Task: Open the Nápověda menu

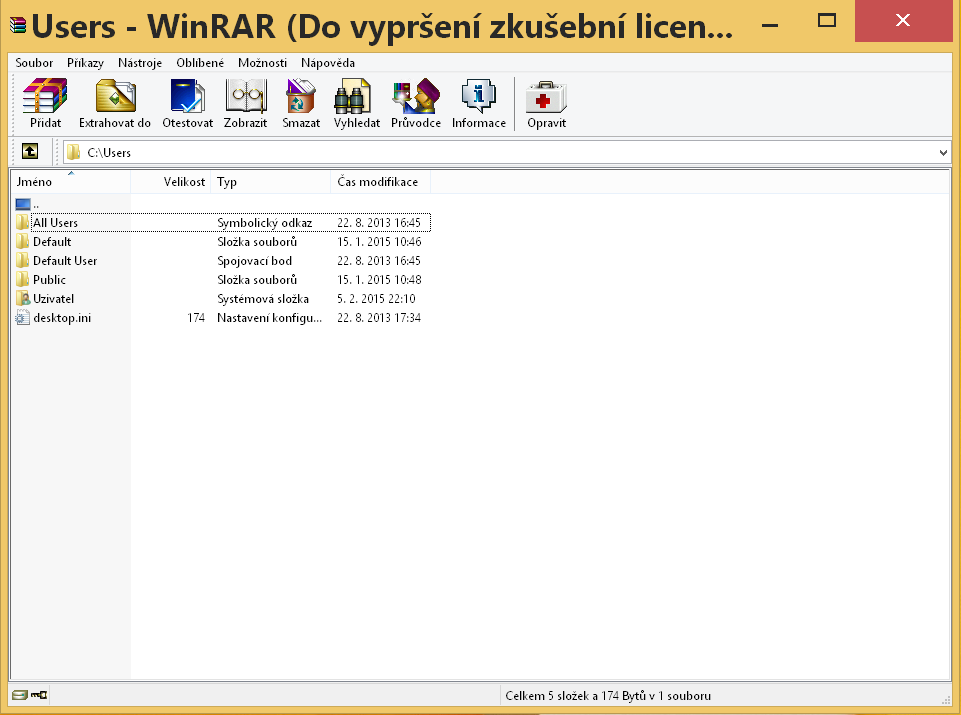Action: 328,62
